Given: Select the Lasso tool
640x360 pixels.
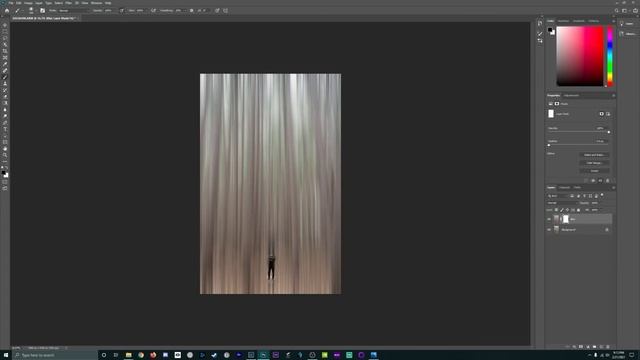Looking at the screenshot, I should [x=5, y=38].
